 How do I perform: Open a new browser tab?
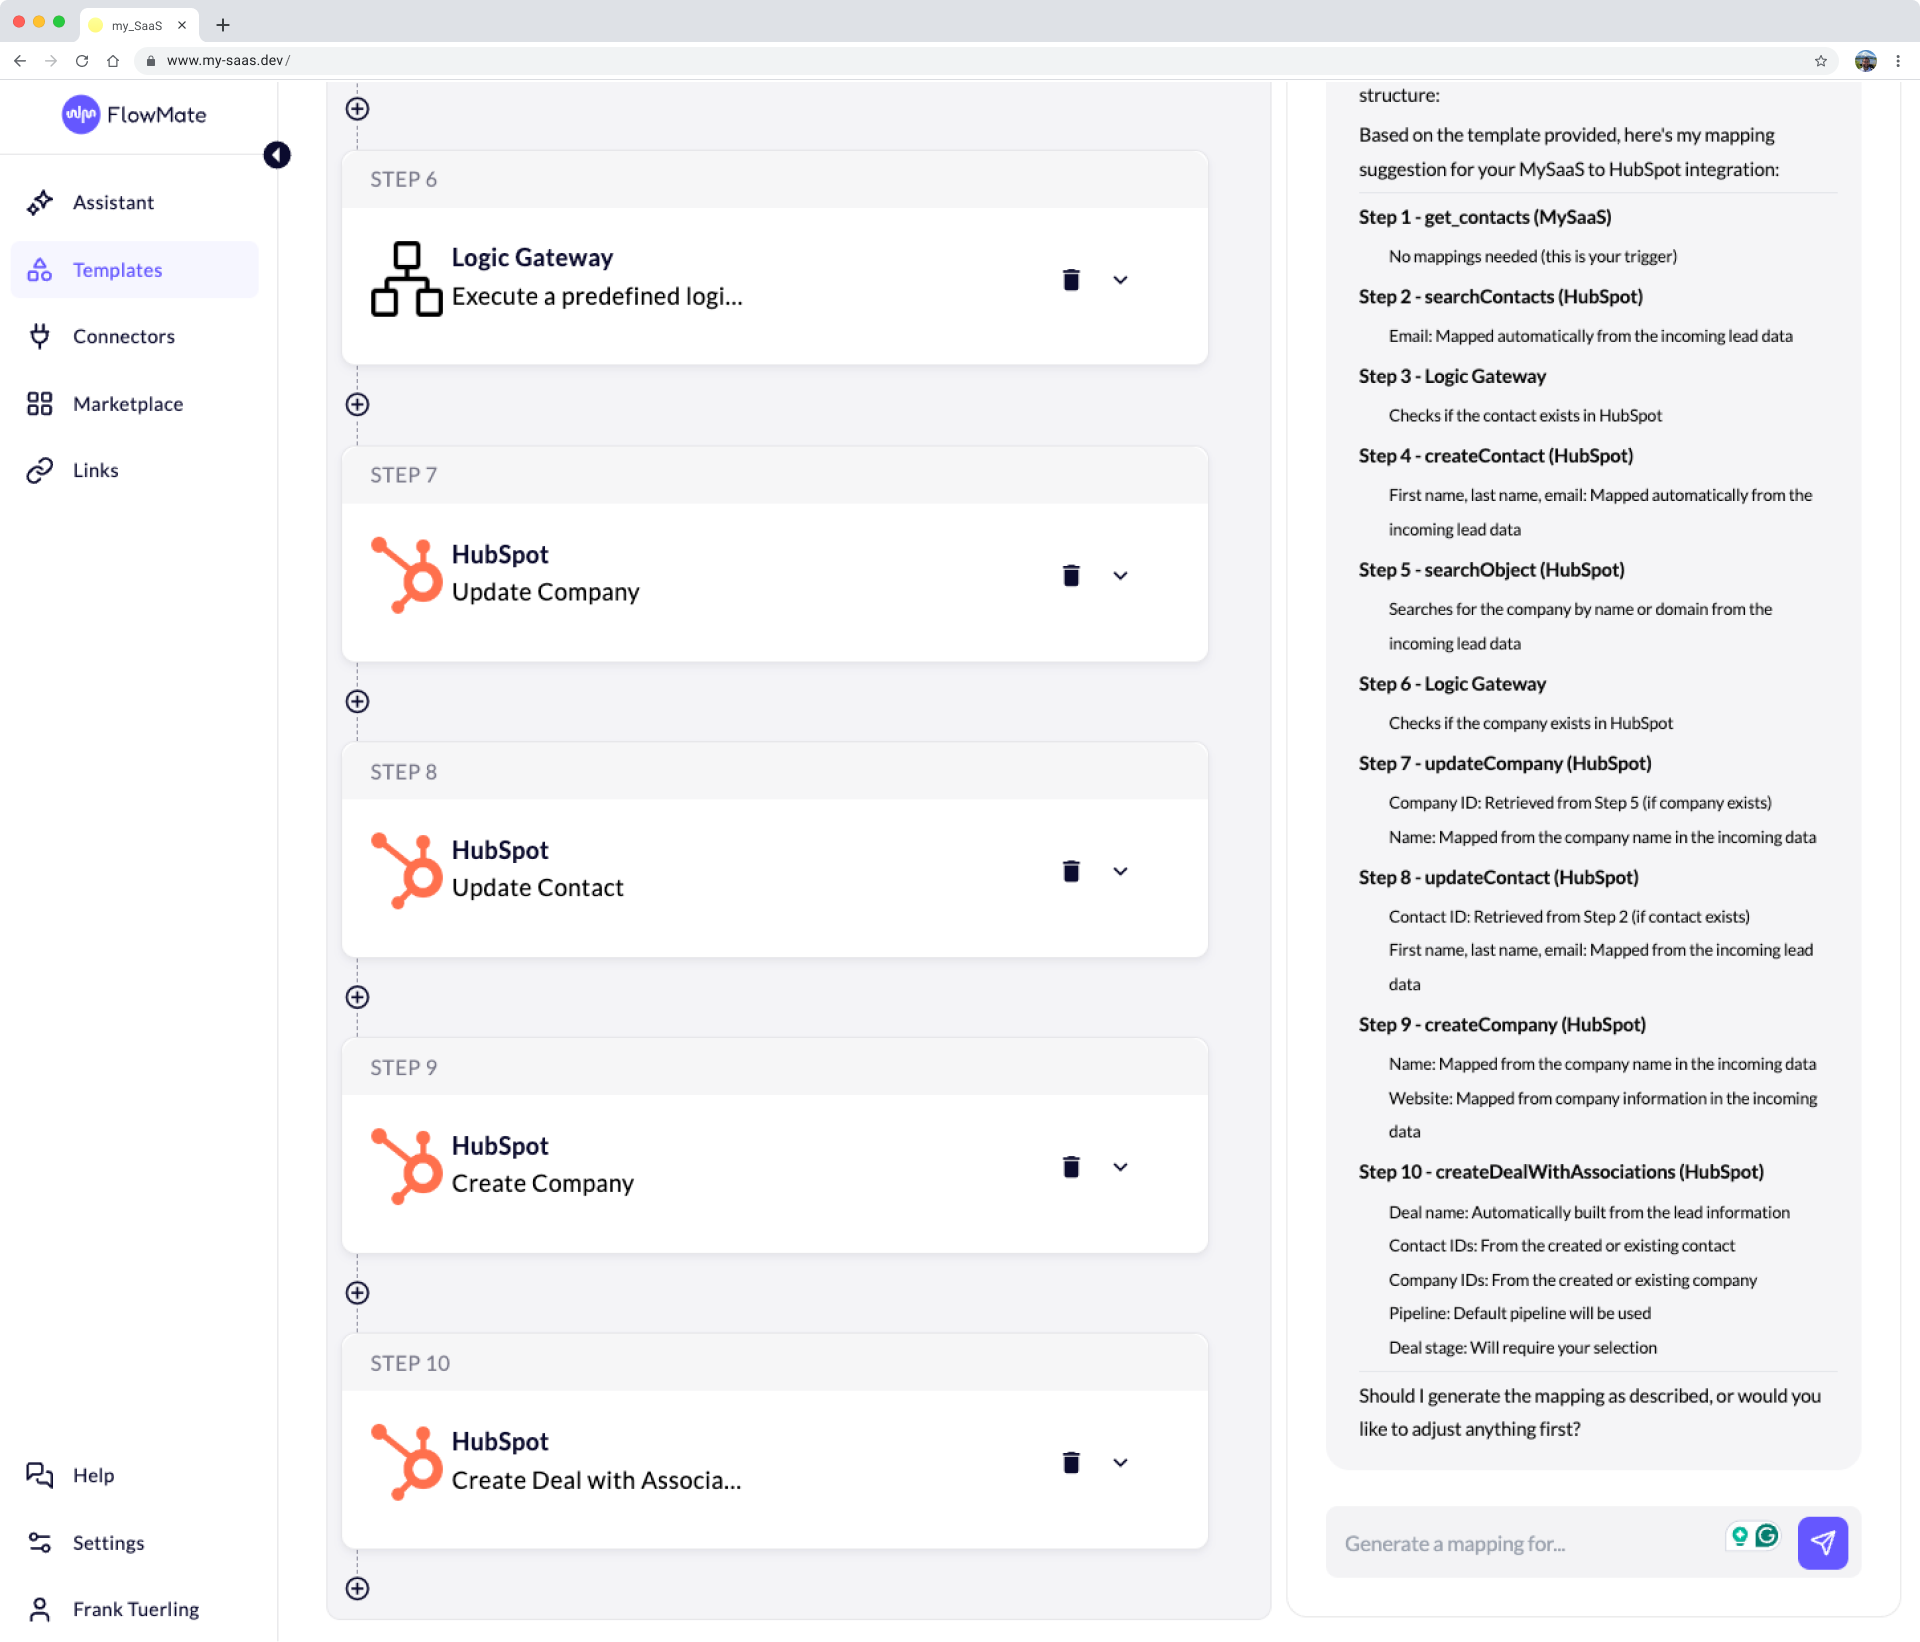[223, 25]
